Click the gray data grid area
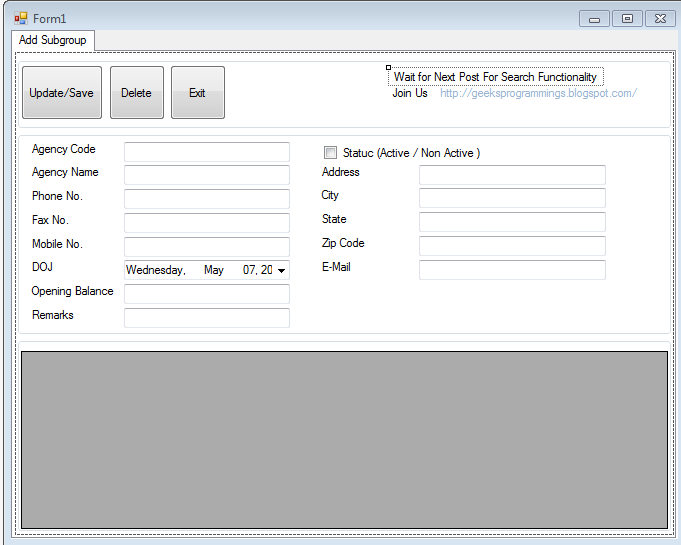The width and height of the screenshot is (681, 545). coord(344,440)
